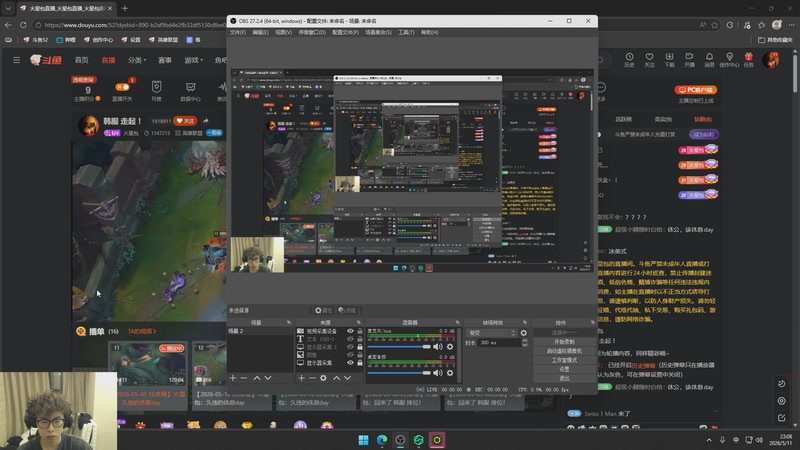Image resolution: width=800 pixels, height=450 pixels.
Task: Adjust the 麦克风/Aux volume slider
Action: 399,347
